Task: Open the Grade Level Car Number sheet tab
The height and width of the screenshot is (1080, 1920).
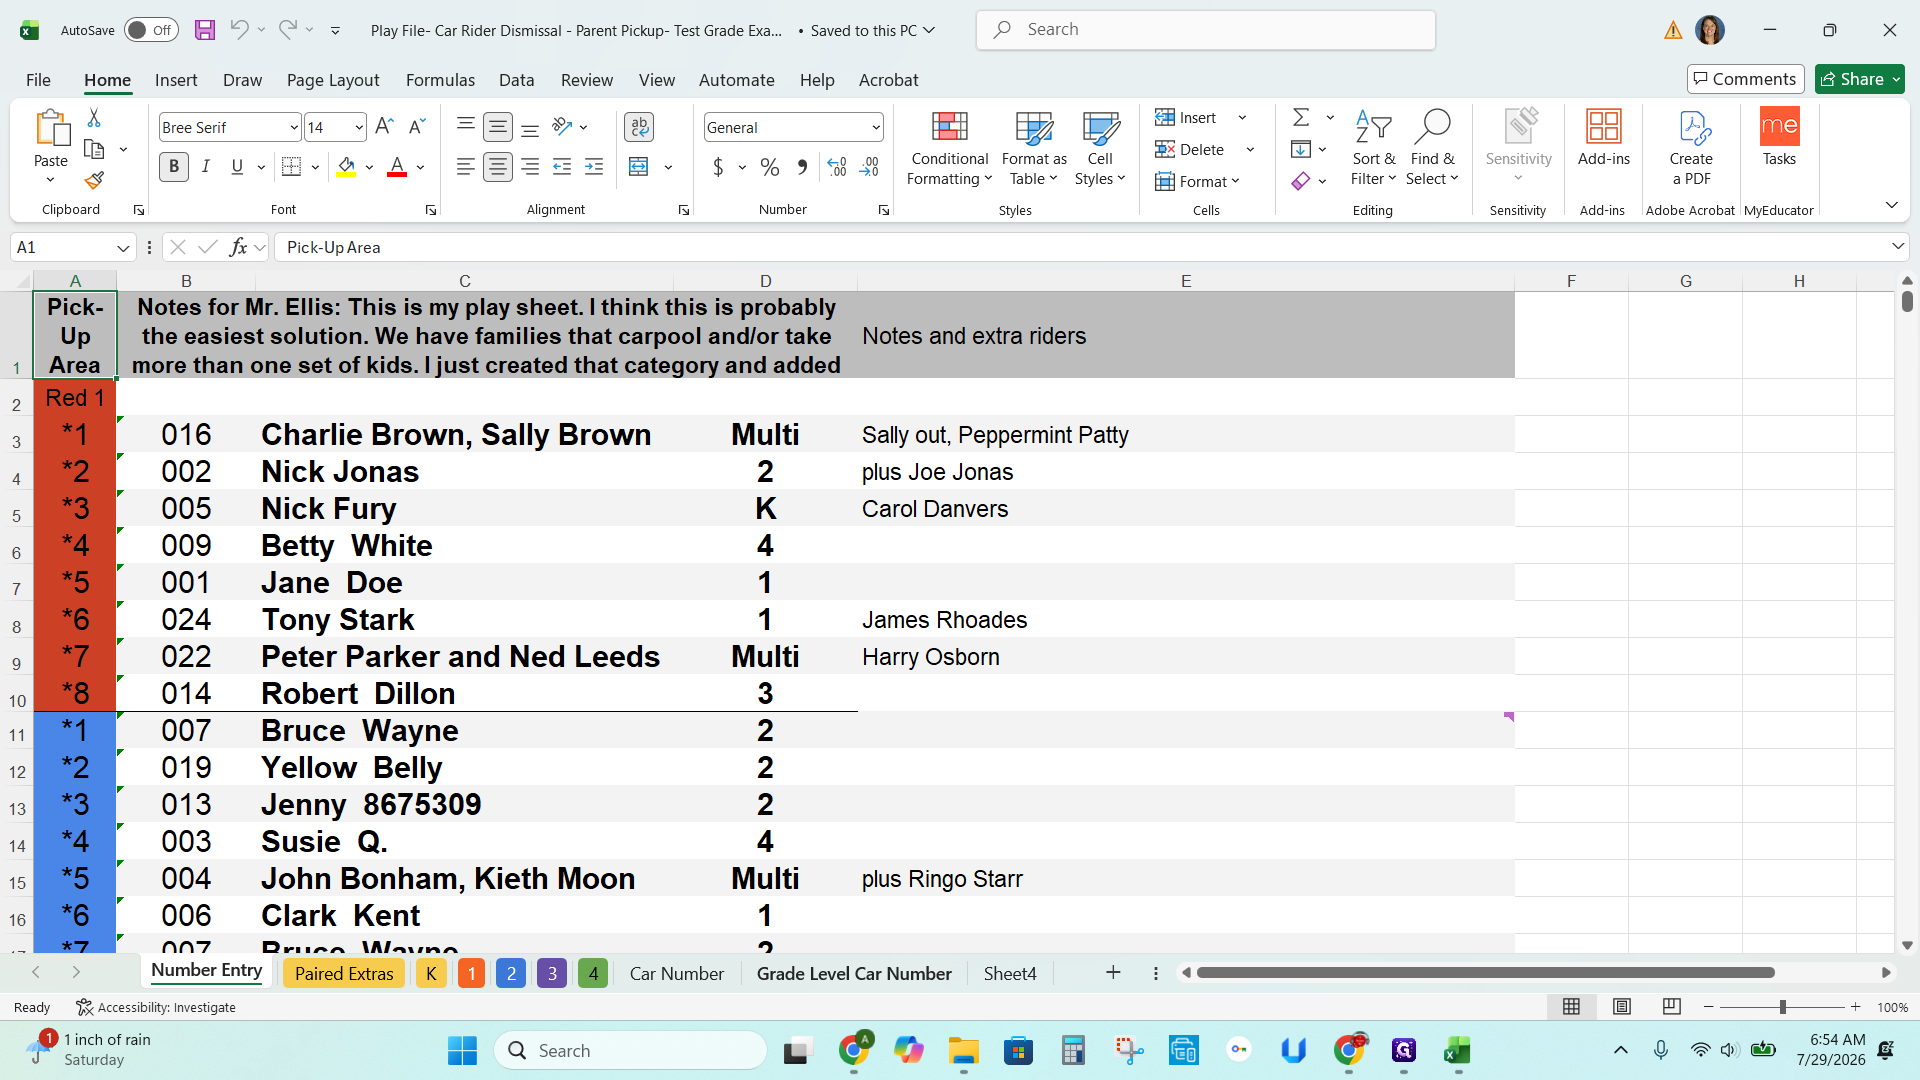Action: [854, 973]
